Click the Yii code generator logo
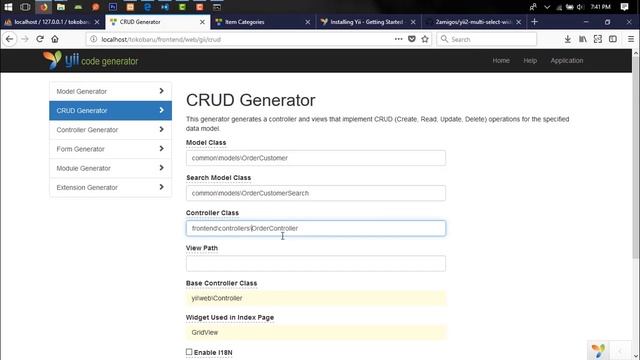 pyautogui.click(x=91, y=60)
